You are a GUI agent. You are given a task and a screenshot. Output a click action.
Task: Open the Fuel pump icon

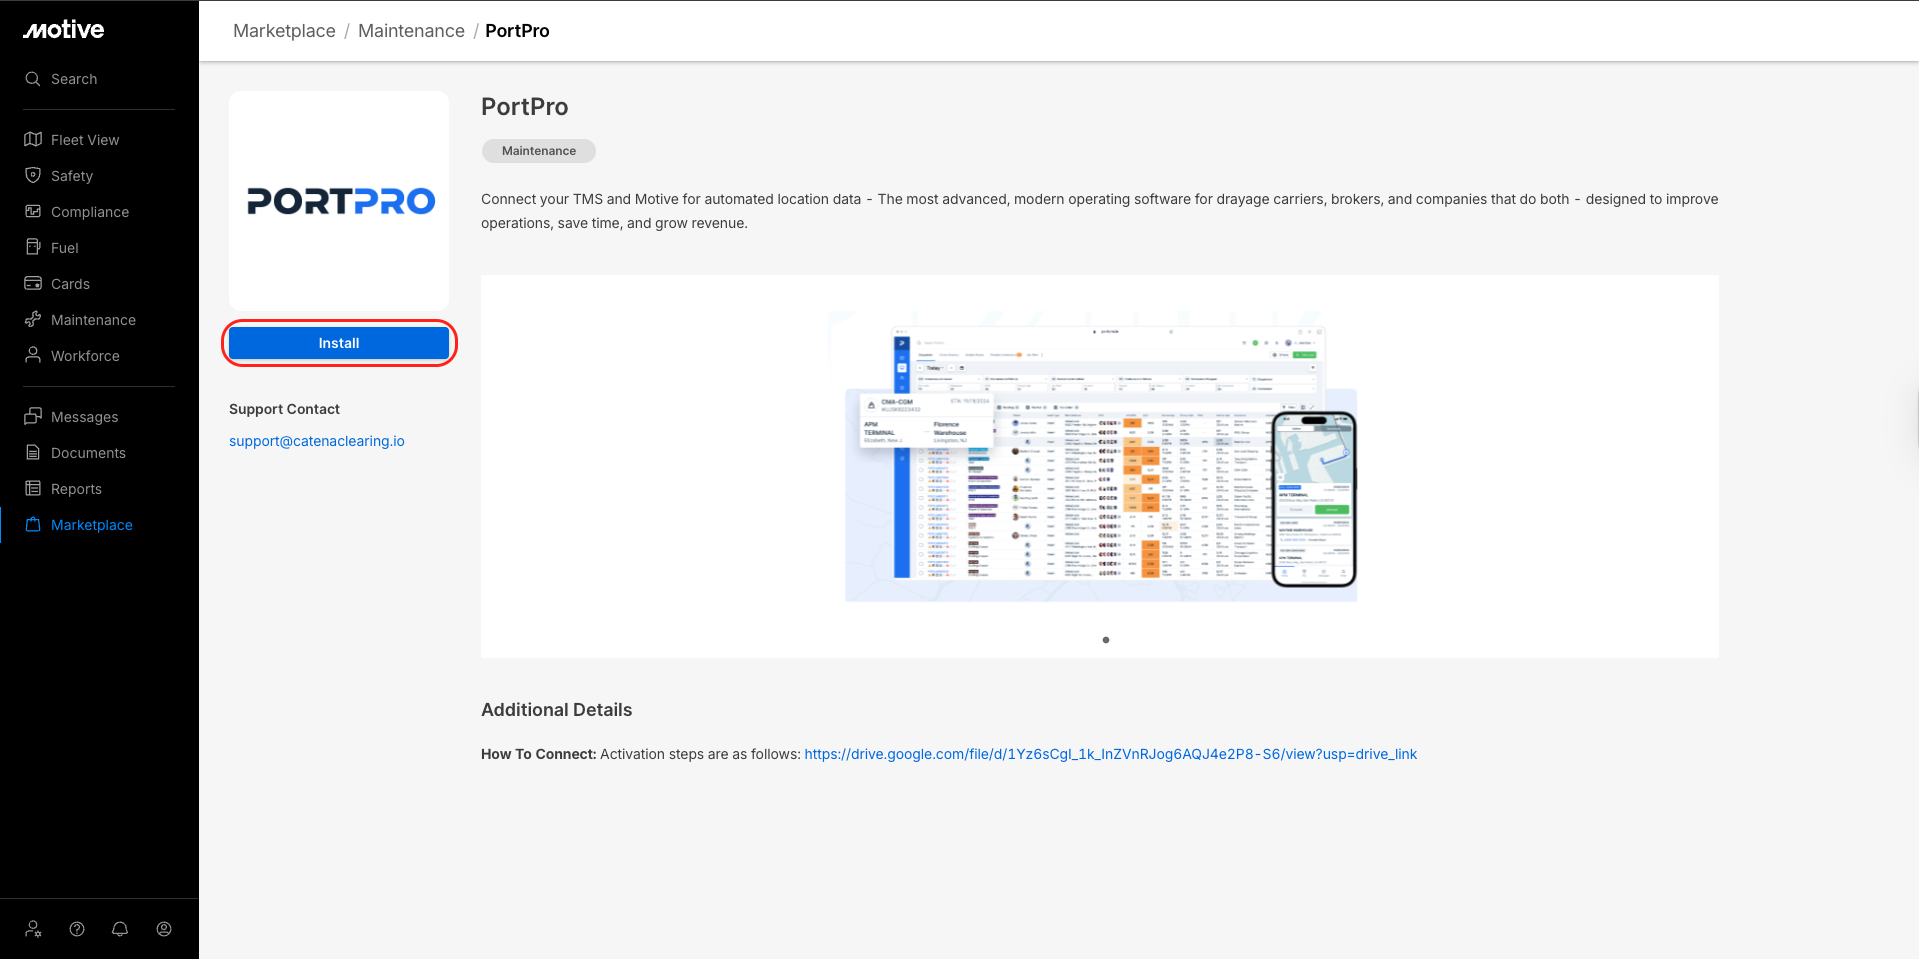click(x=33, y=247)
